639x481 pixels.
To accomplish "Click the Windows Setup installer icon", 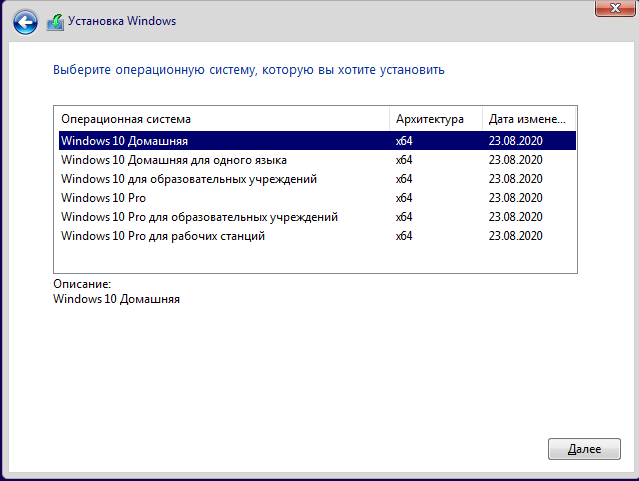I will pos(55,22).
